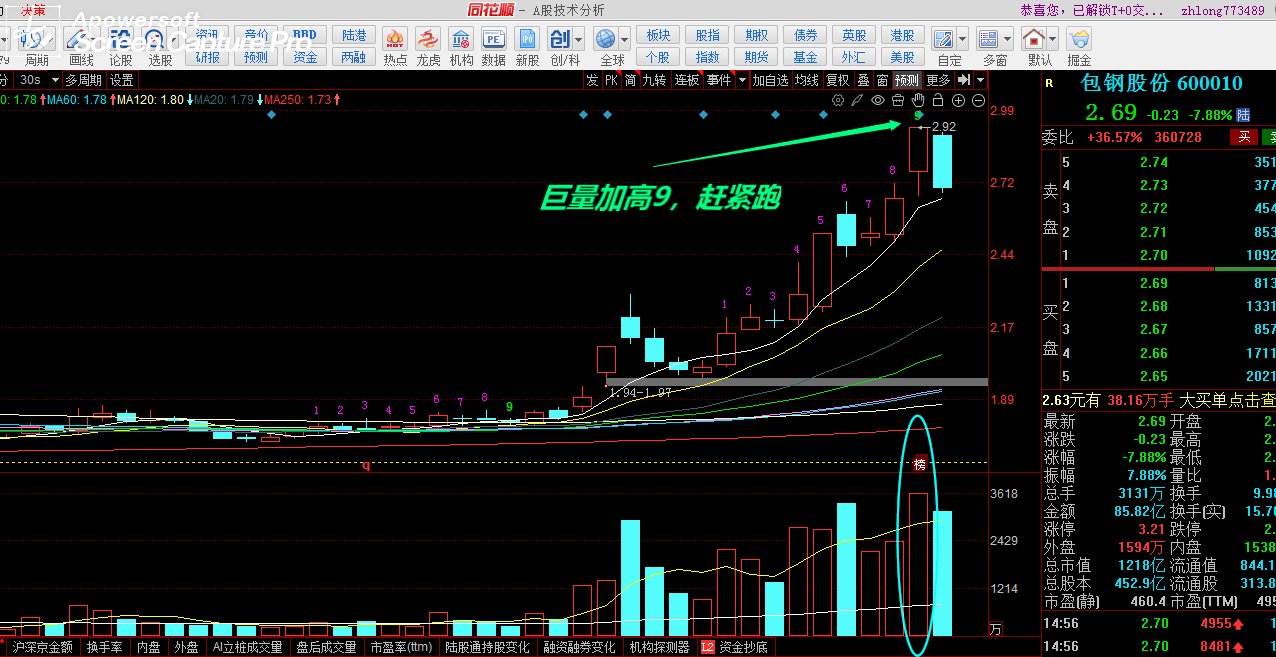Switch to the 沪深京金额 indicator tab

click(x=43, y=647)
